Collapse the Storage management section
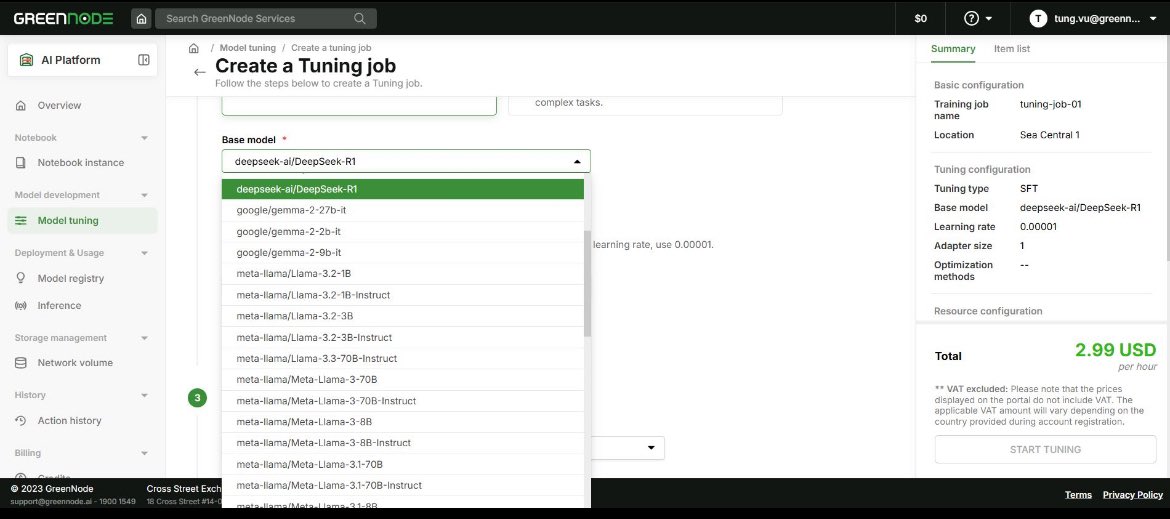Screen dimensions: 1170x519 [x=144, y=338]
